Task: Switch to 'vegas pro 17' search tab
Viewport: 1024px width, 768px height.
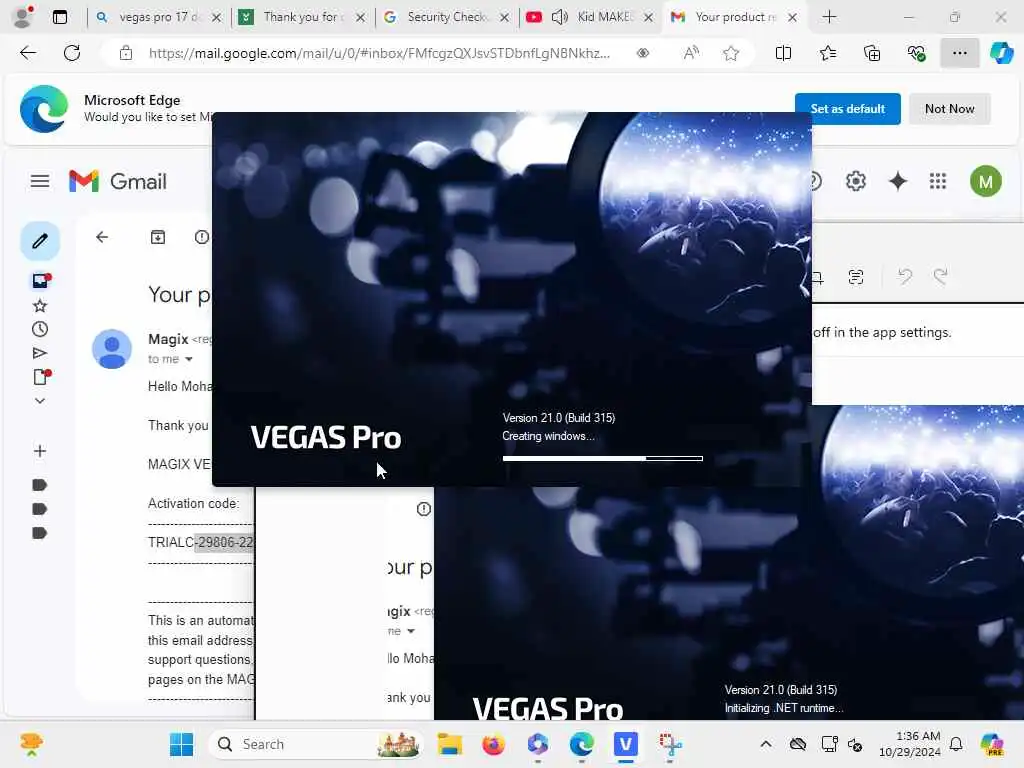Action: point(159,17)
